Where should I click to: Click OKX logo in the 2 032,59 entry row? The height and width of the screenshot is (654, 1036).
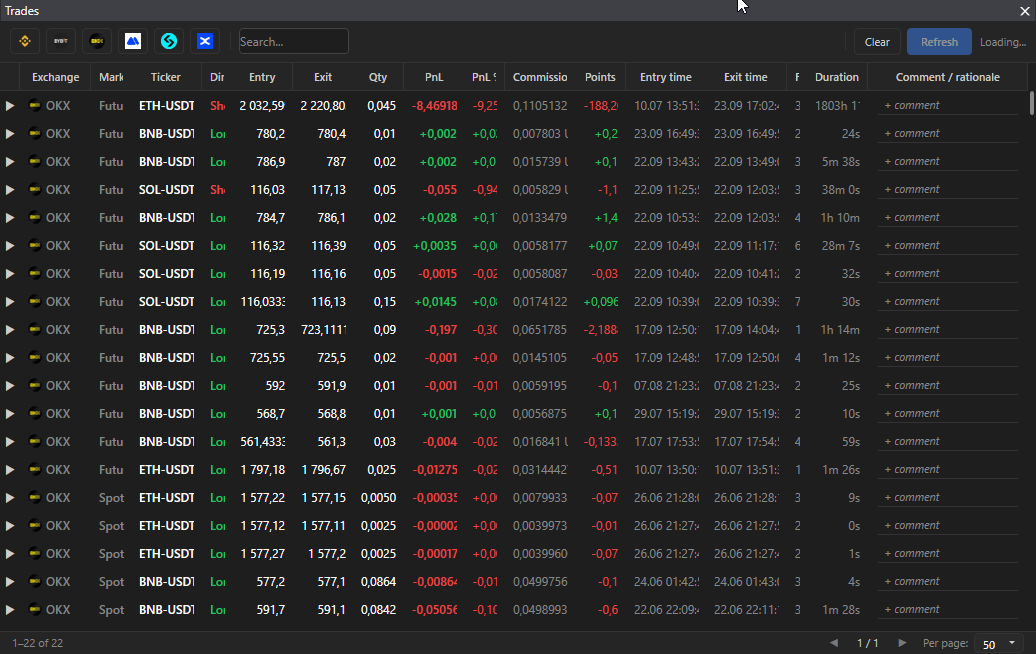pyautogui.click(x=35, y=105)
